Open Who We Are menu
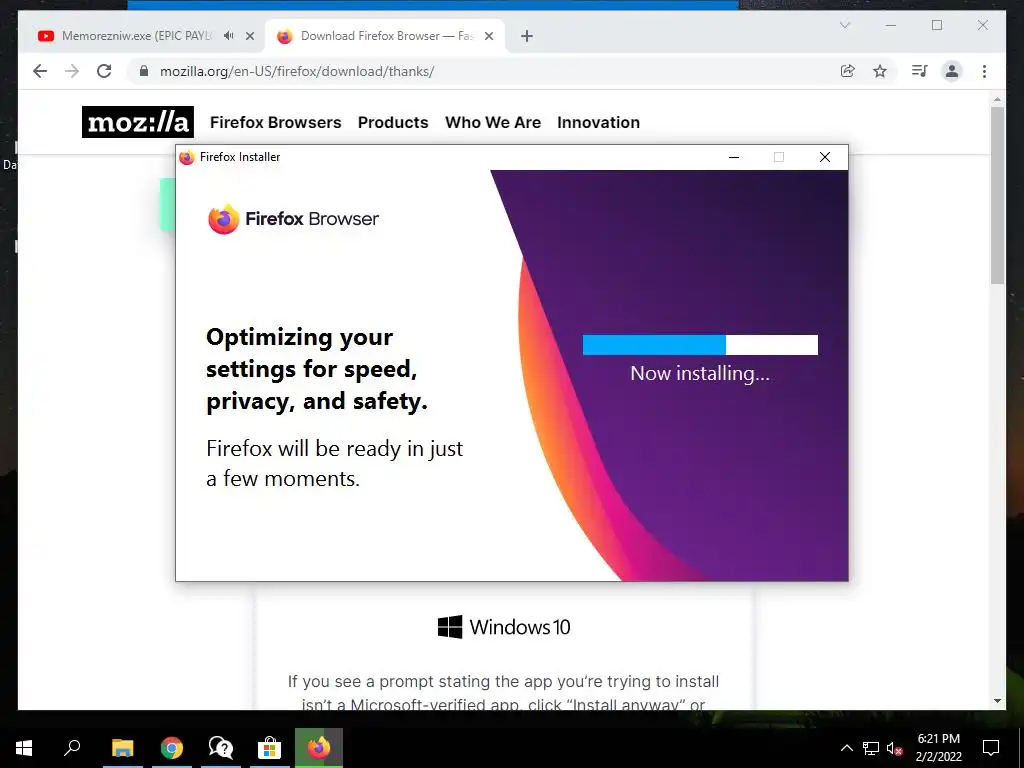Viewport: 1024px width, 768px height. point(493,122)
